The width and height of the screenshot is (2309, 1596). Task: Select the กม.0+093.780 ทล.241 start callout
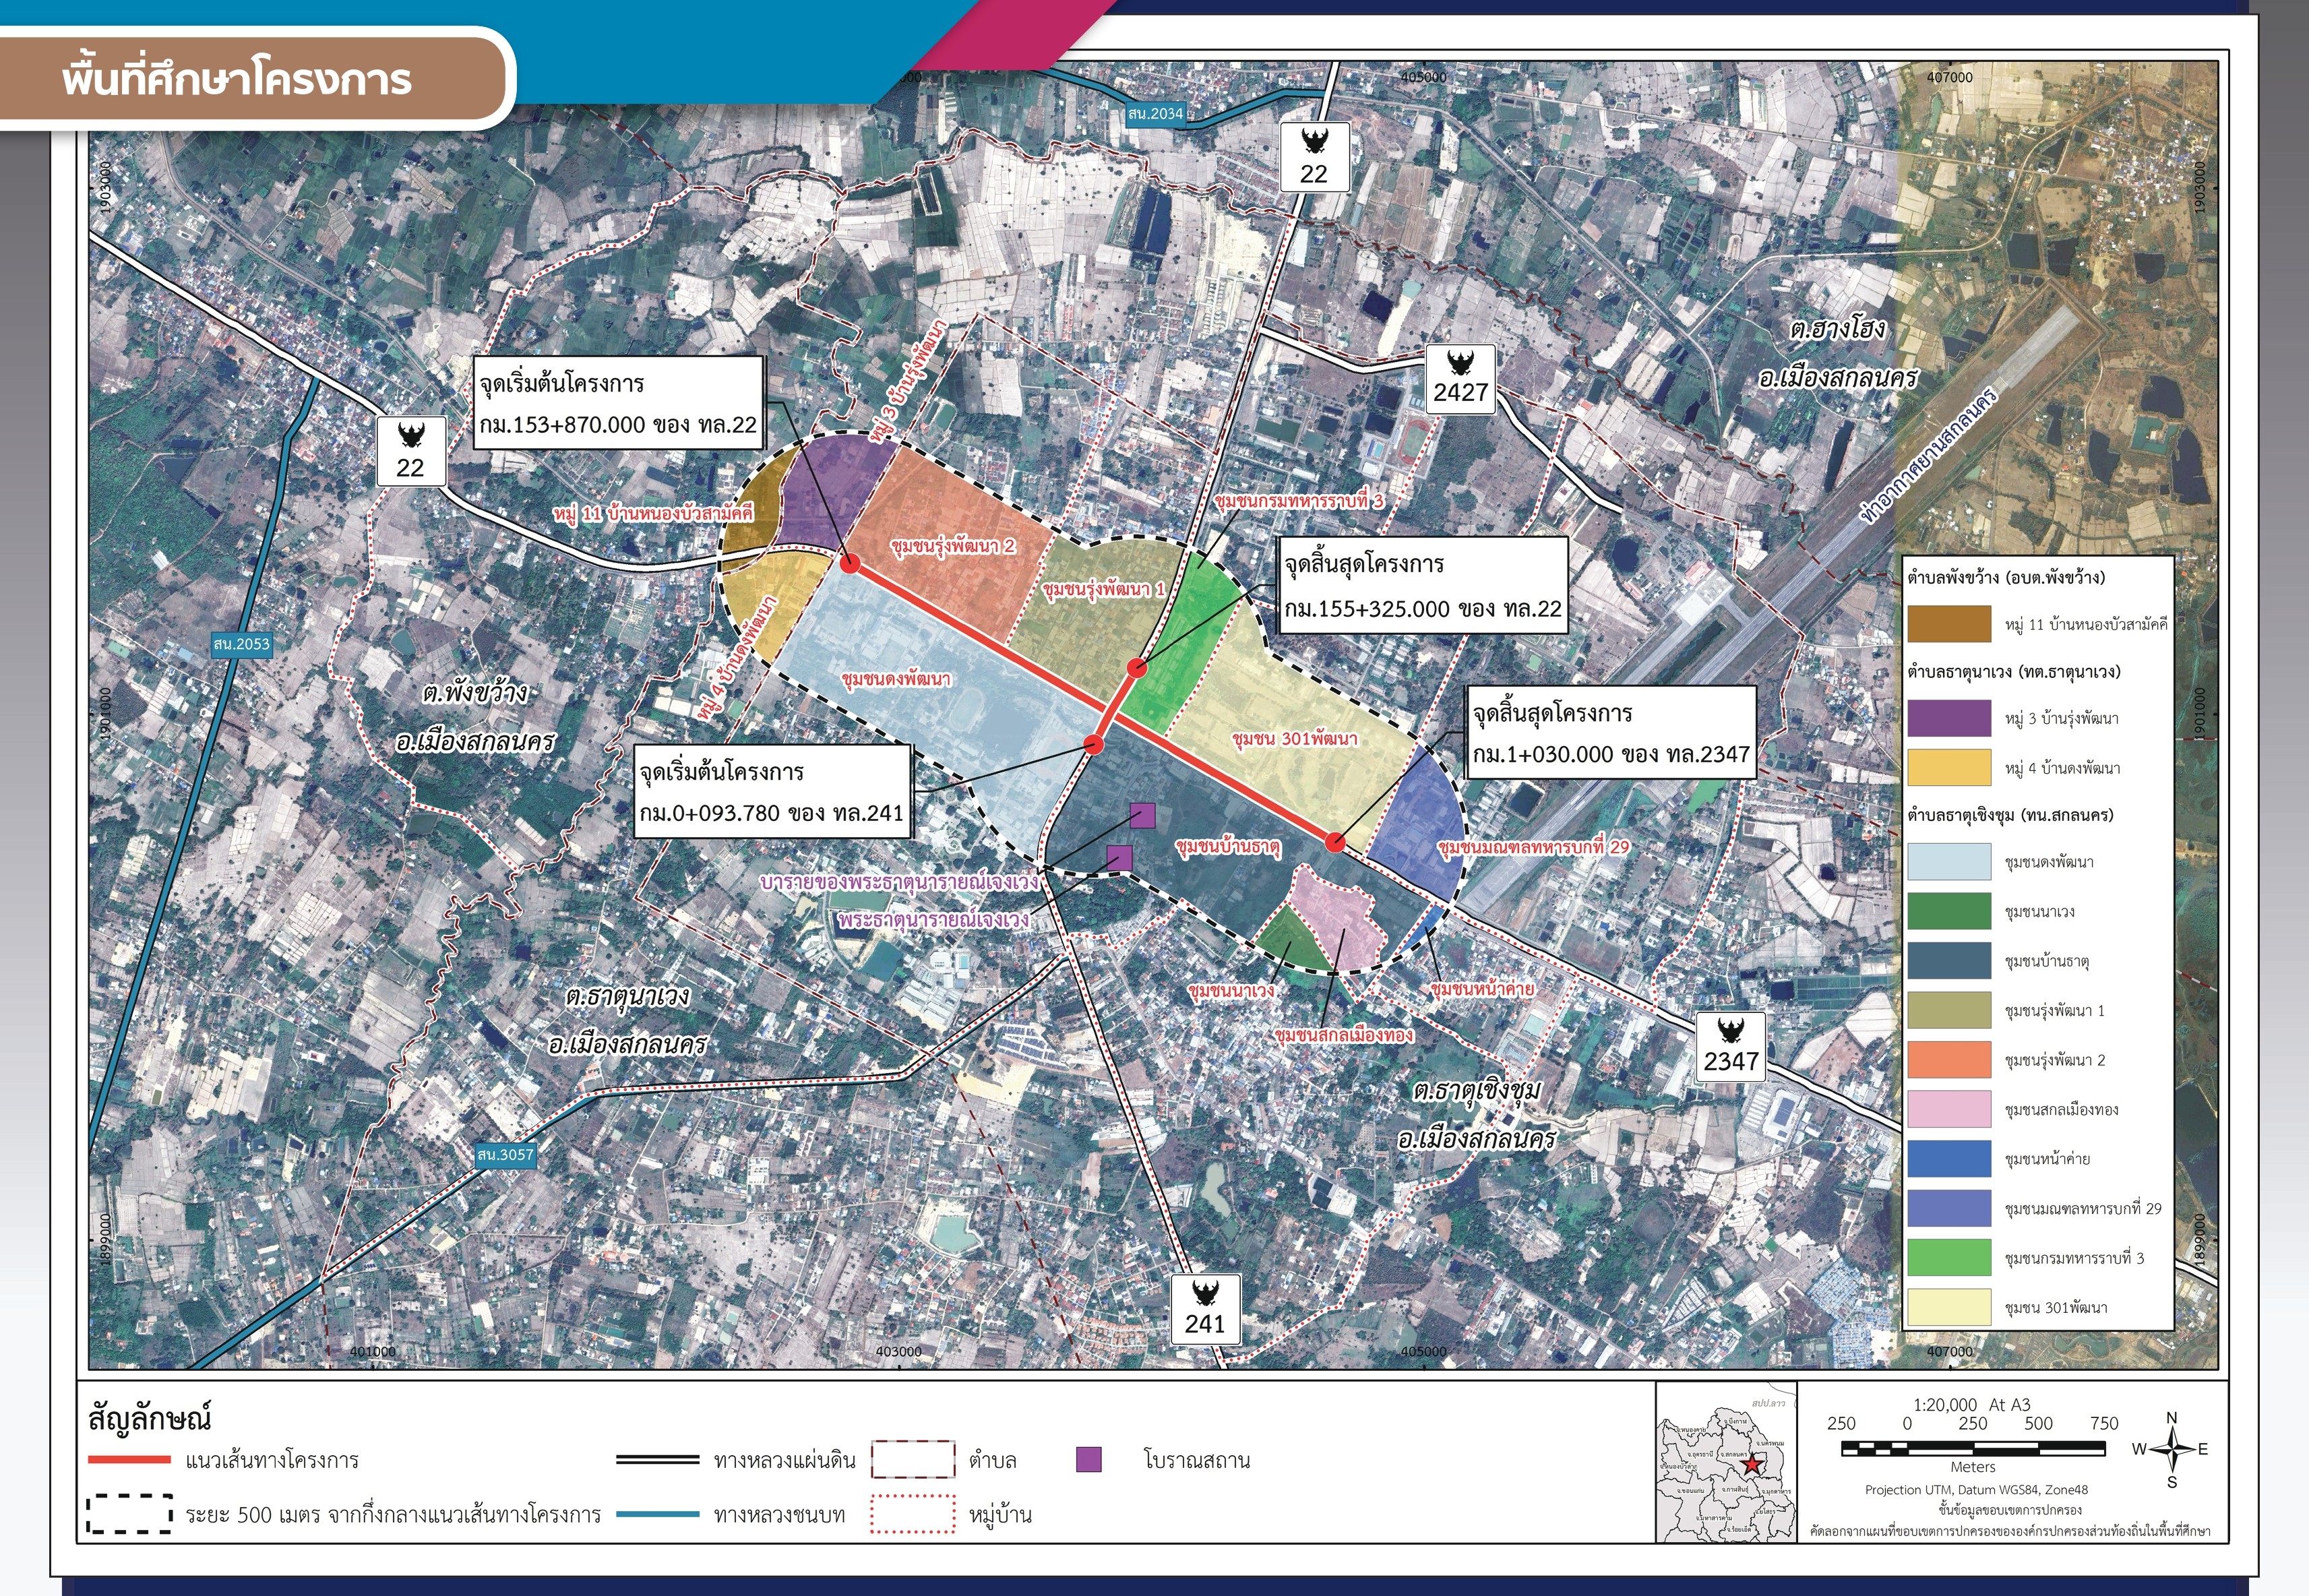pyautogui.click(x=771, y=792)
